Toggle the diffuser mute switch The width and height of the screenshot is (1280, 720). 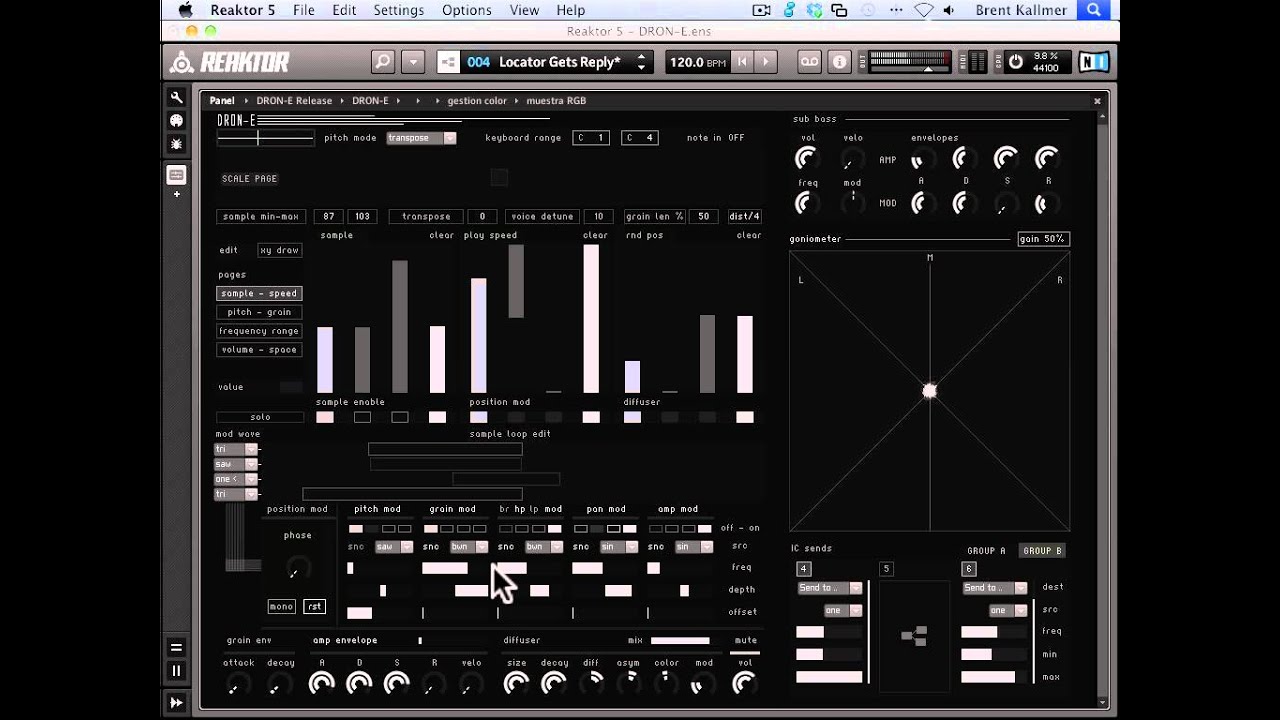point(745,653)
